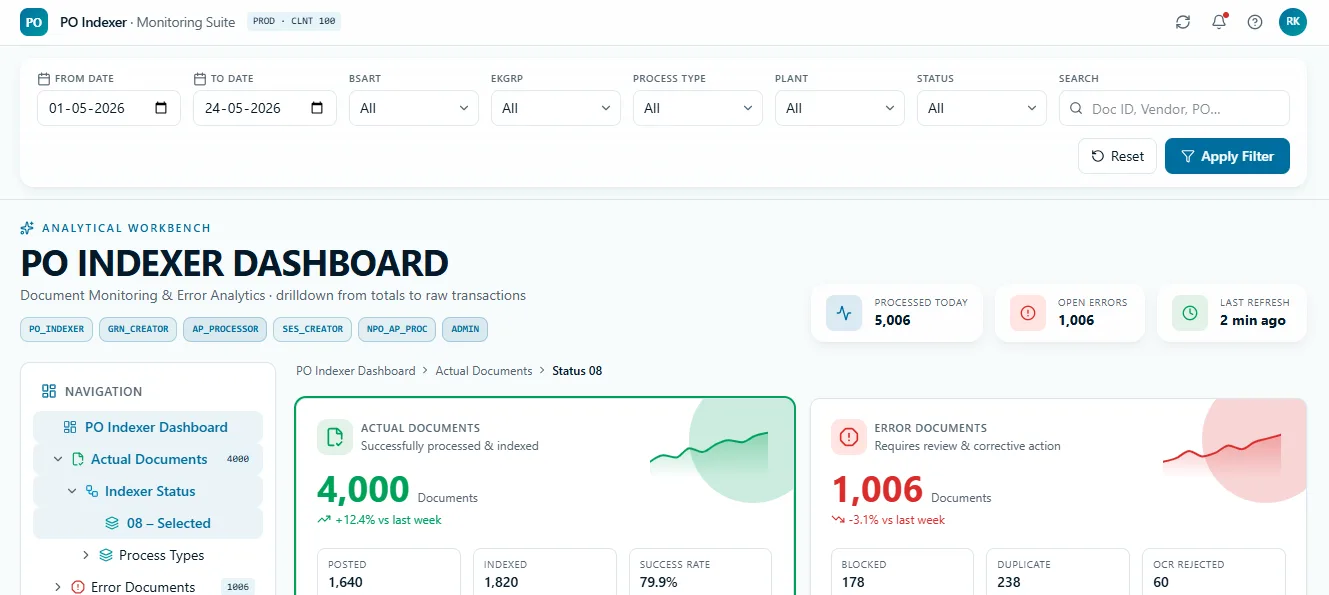
Task: Click the AP_PROCESSOR role chip
Action: tap(225, 328)
